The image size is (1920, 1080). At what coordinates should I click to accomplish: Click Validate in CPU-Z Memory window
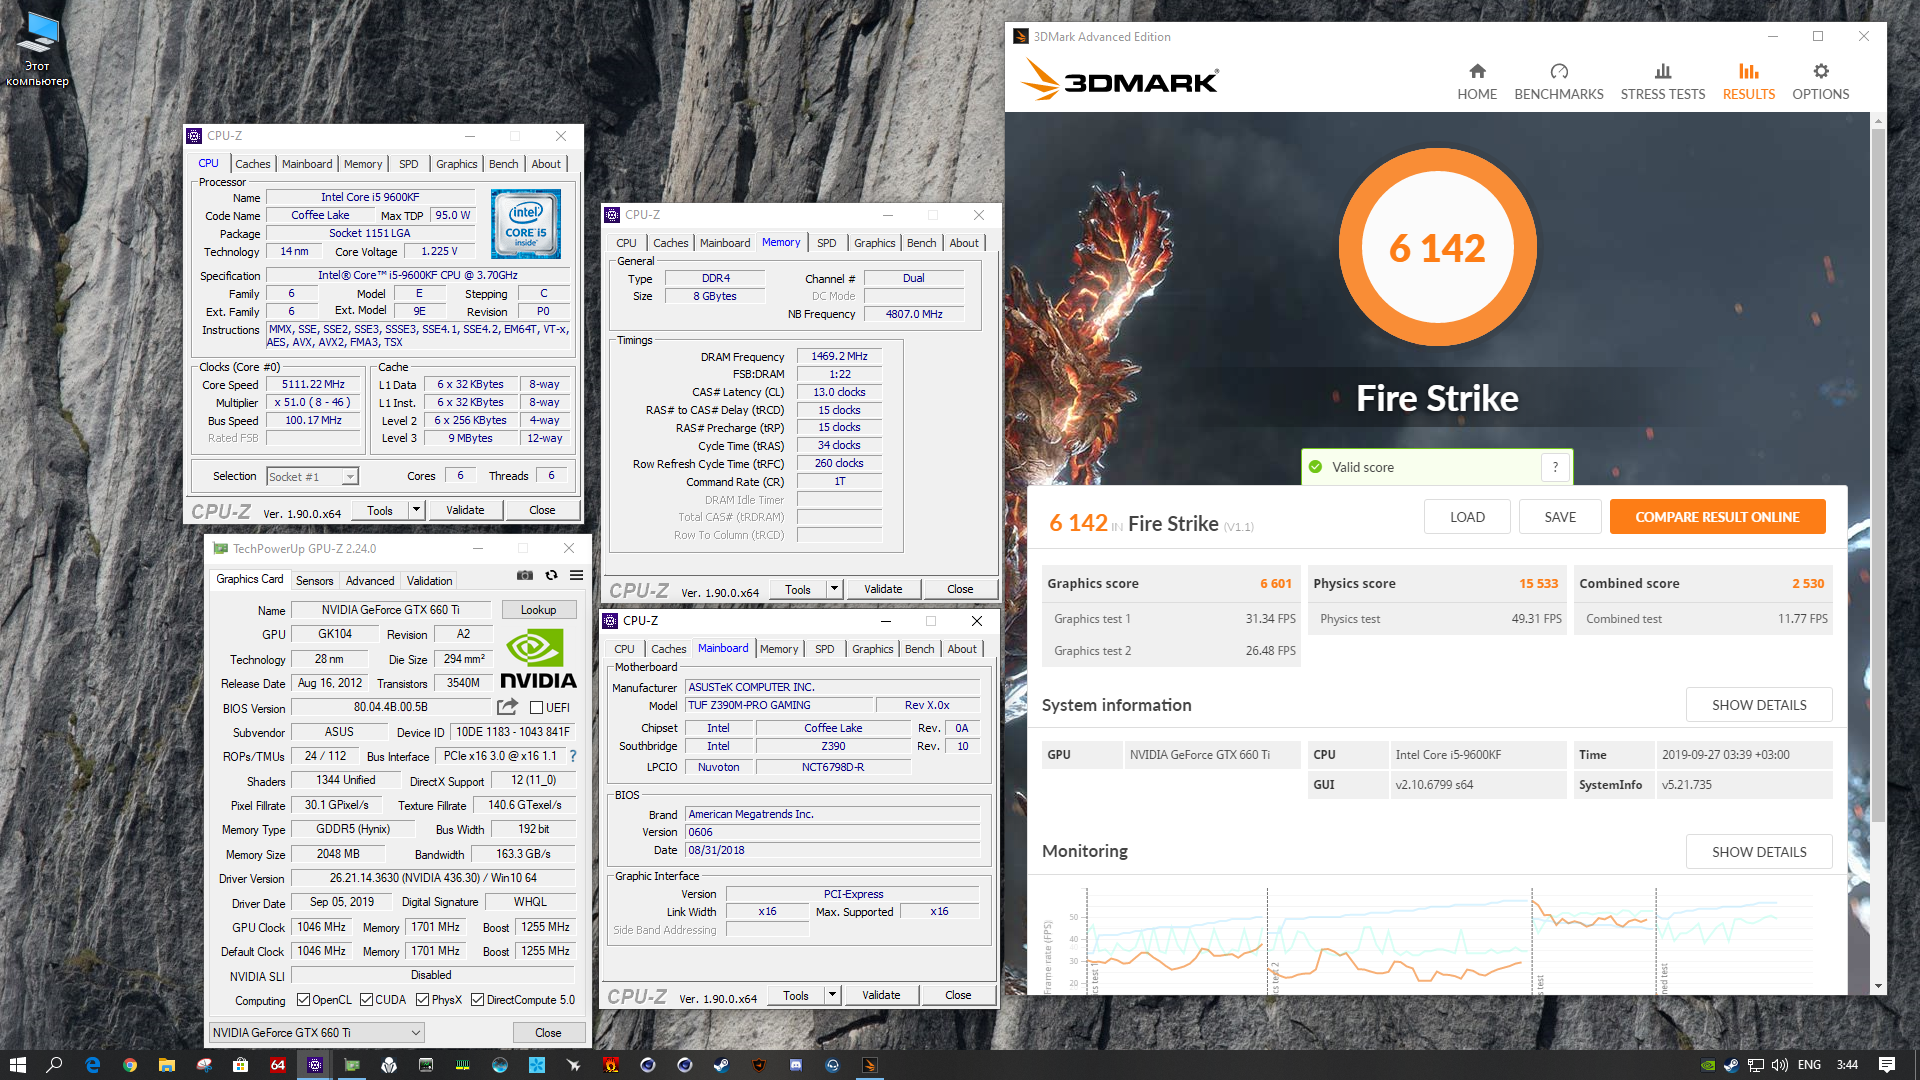[x=883, y=589]
